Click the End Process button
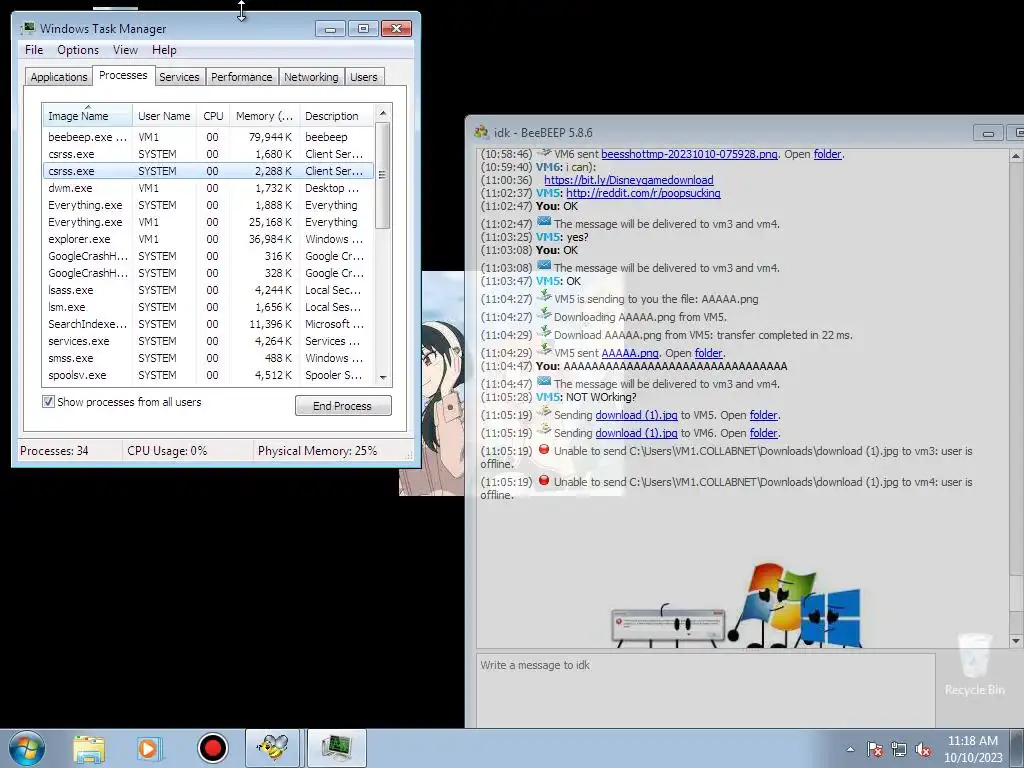 [x=343, y=406]
